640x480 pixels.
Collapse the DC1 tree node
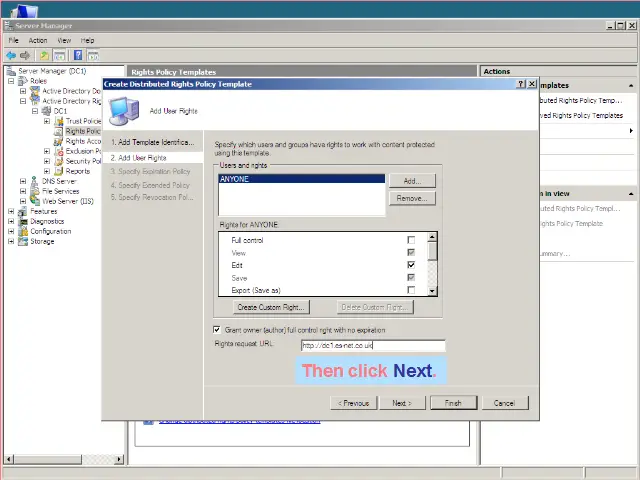click(35, 111)
